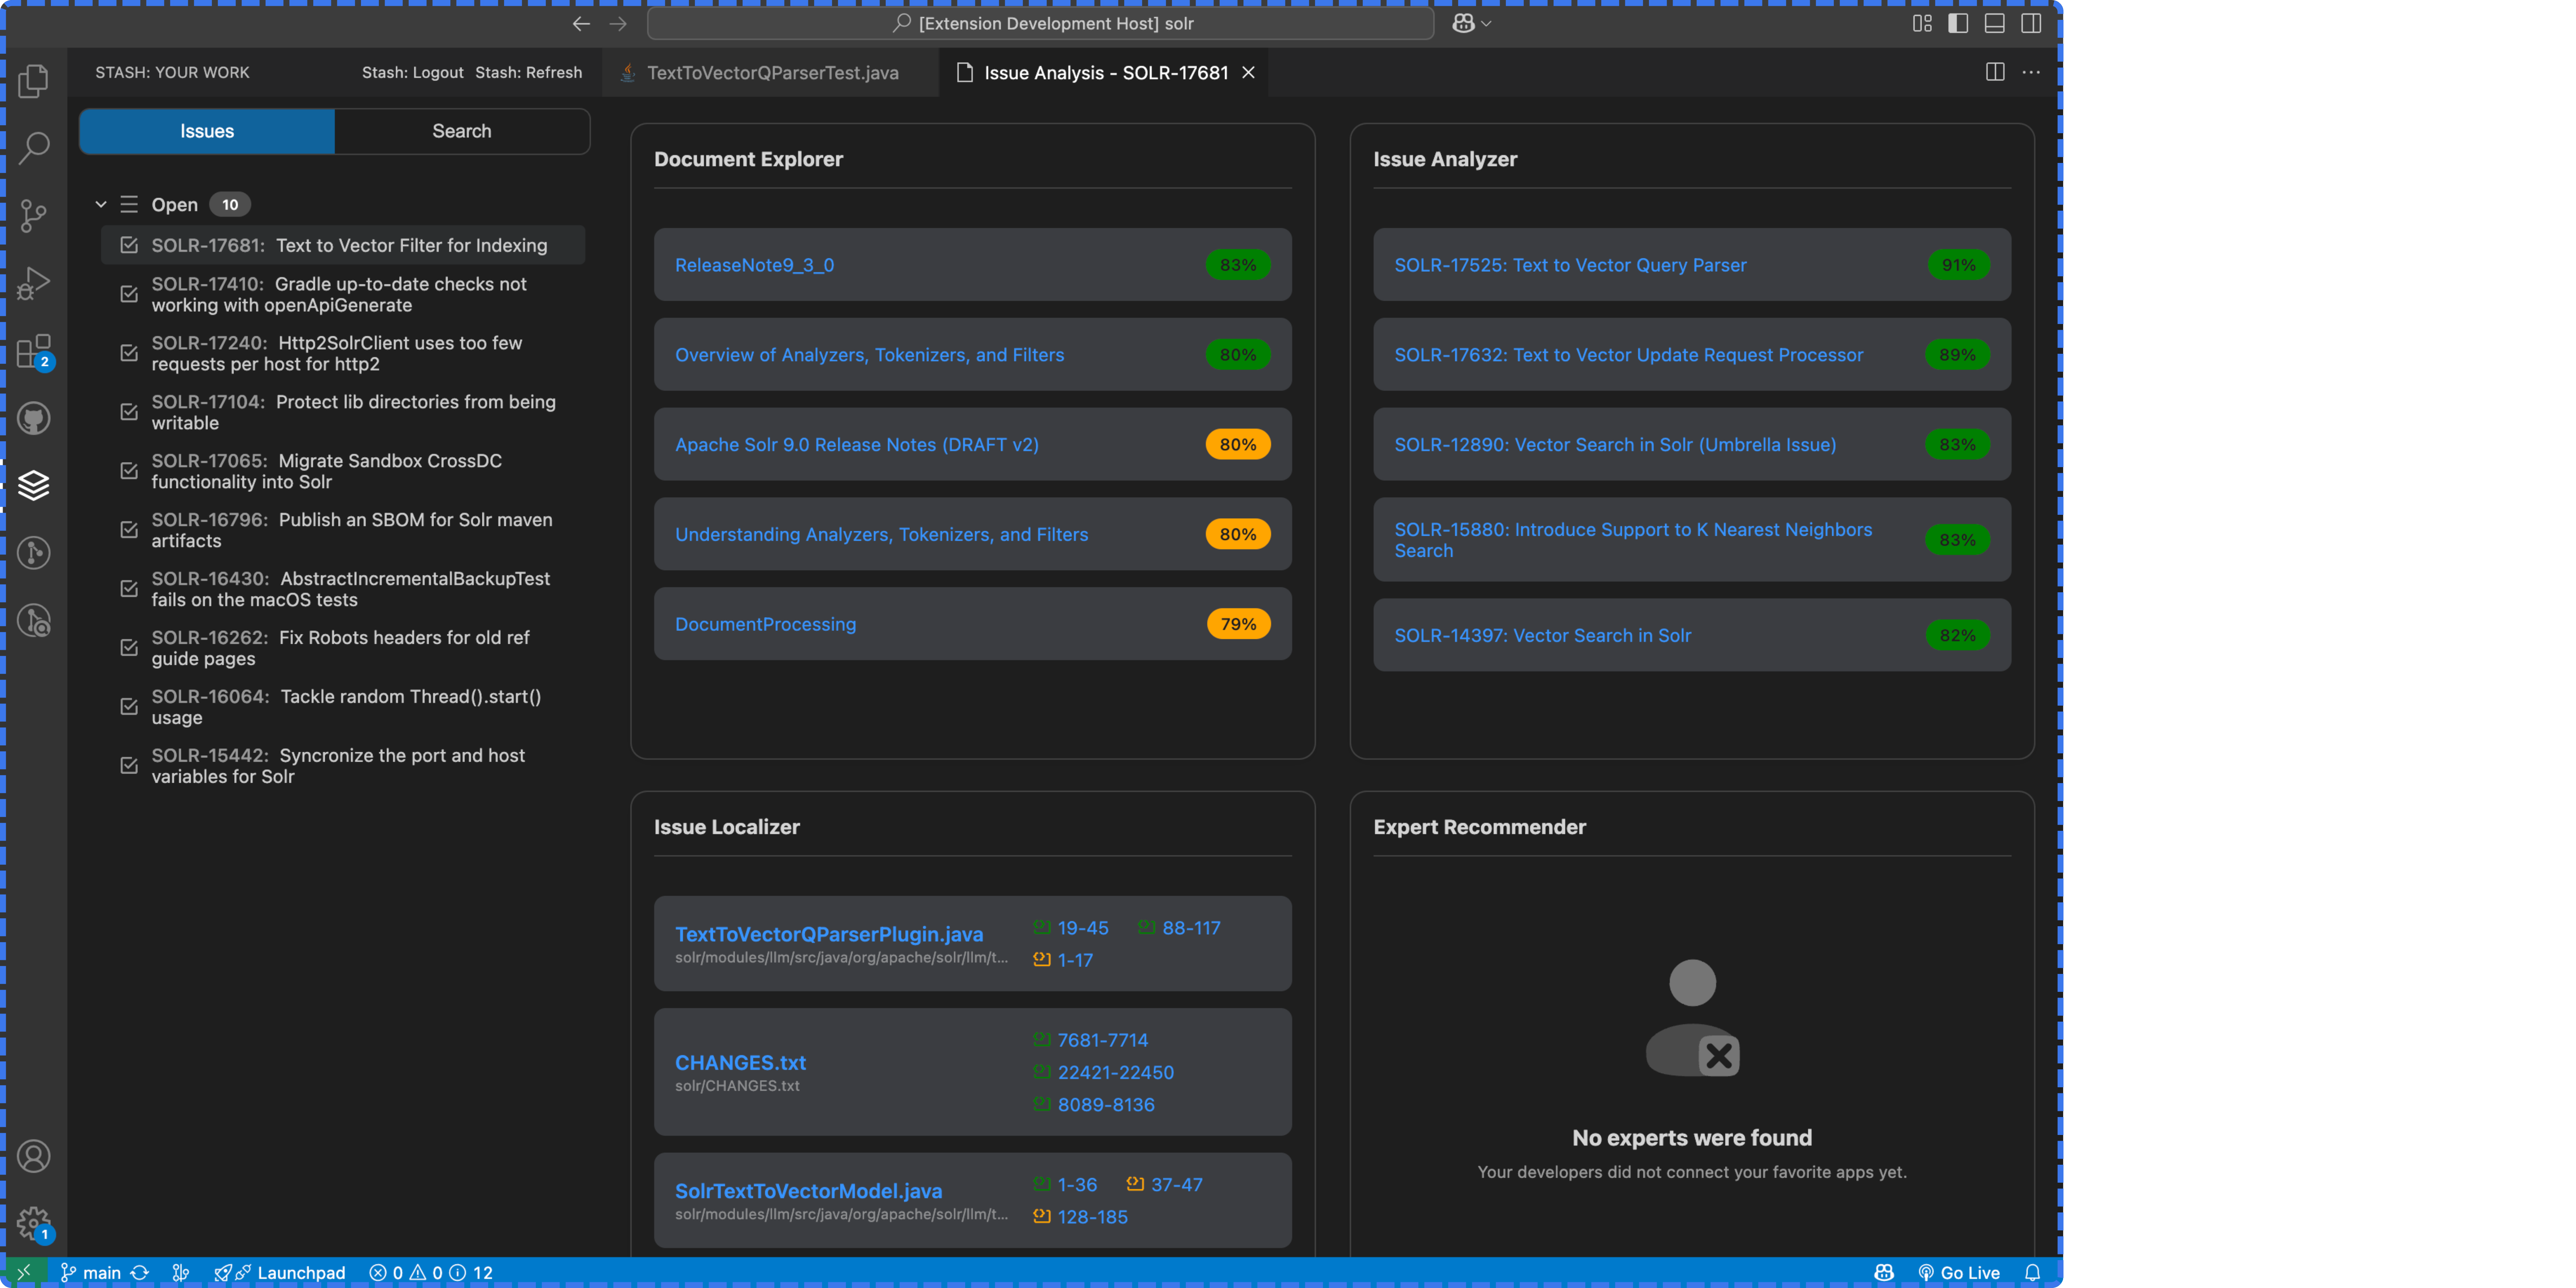
Task: Open editor More Actions ellipsis menu
Action: click(2031, 72)
